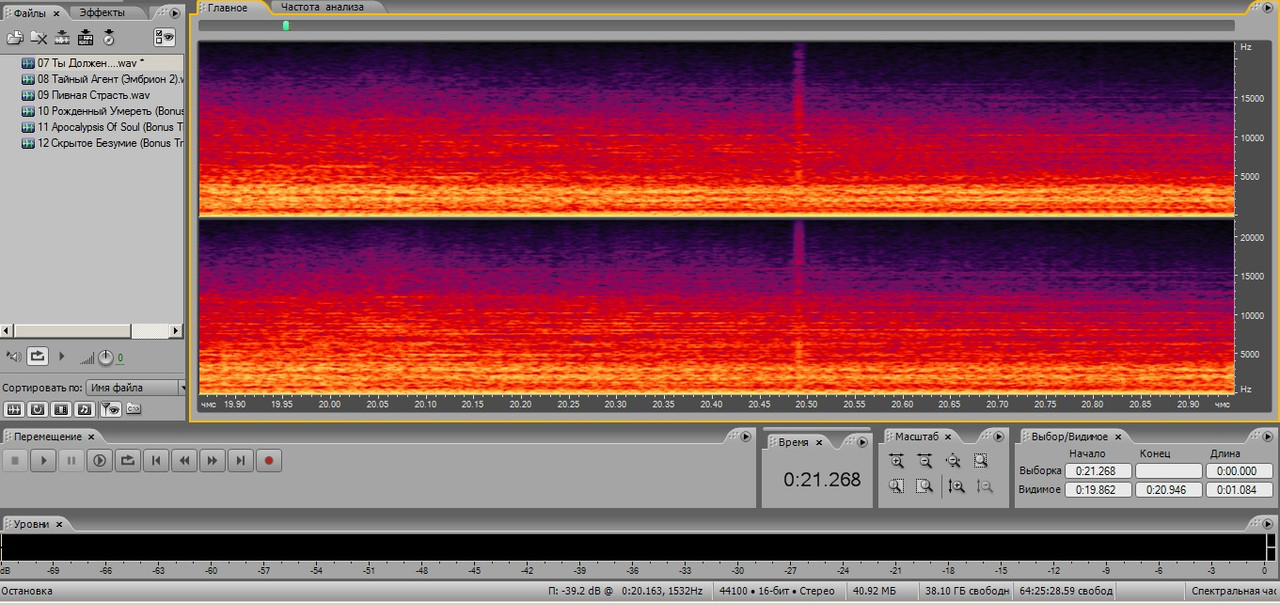Click the Import File icon in Files panel
The image size is (1280, 605).
click(15, 38)
